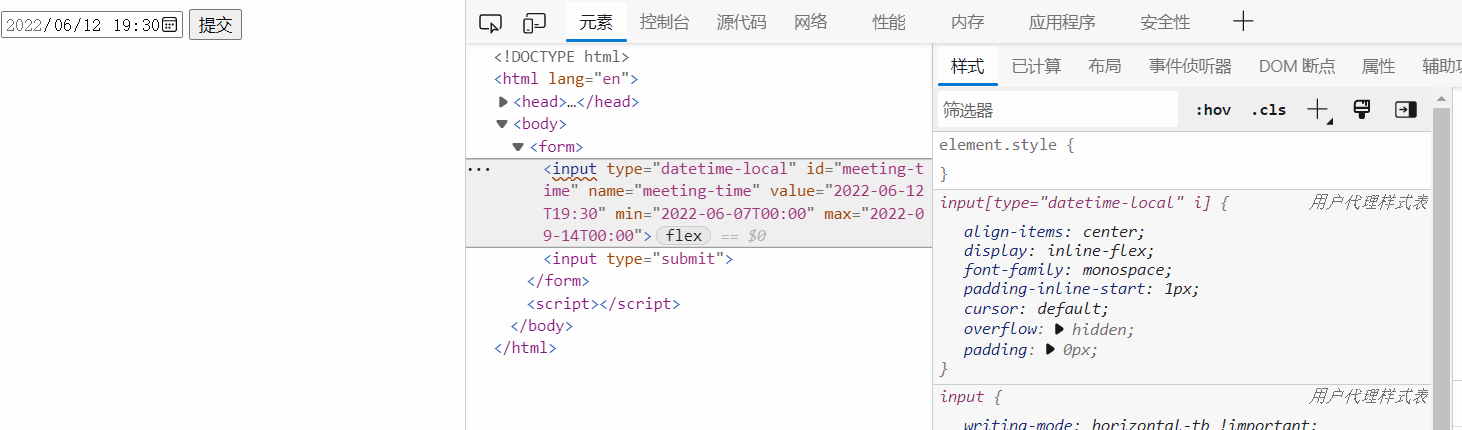Click the 提交 submit button

(x=215, y=25)
